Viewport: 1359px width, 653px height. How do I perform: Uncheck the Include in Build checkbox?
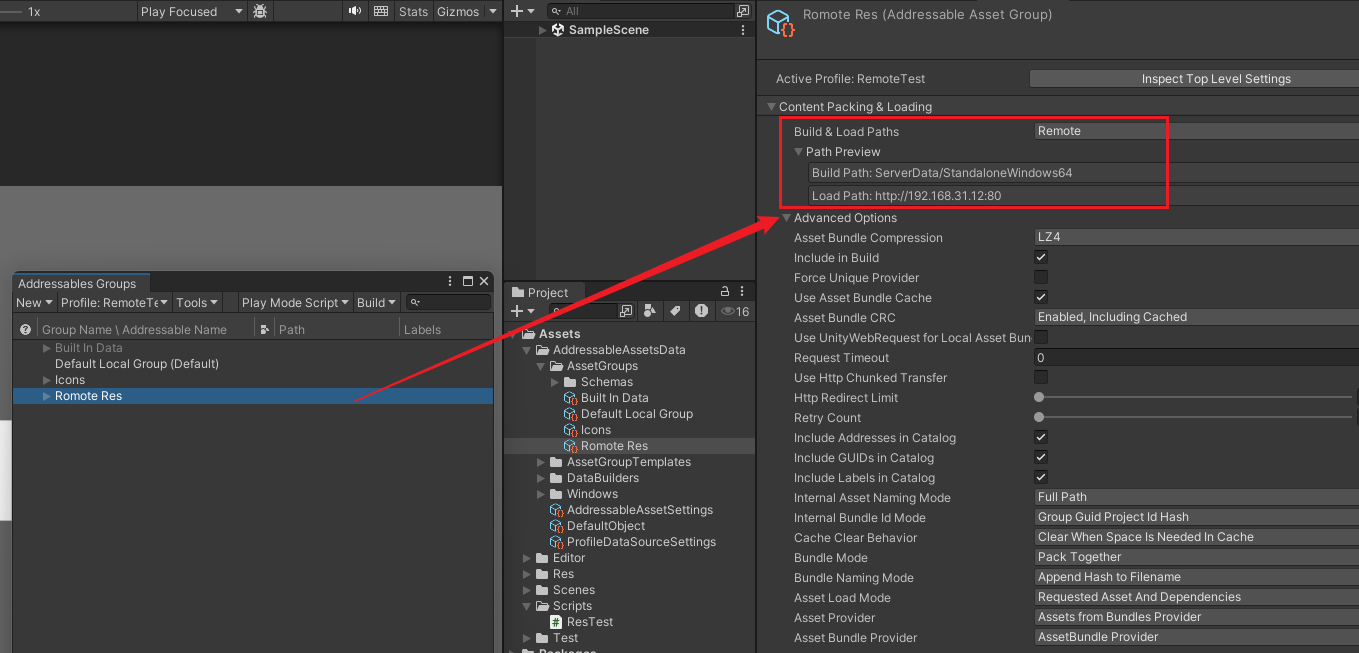[1041, 258]
